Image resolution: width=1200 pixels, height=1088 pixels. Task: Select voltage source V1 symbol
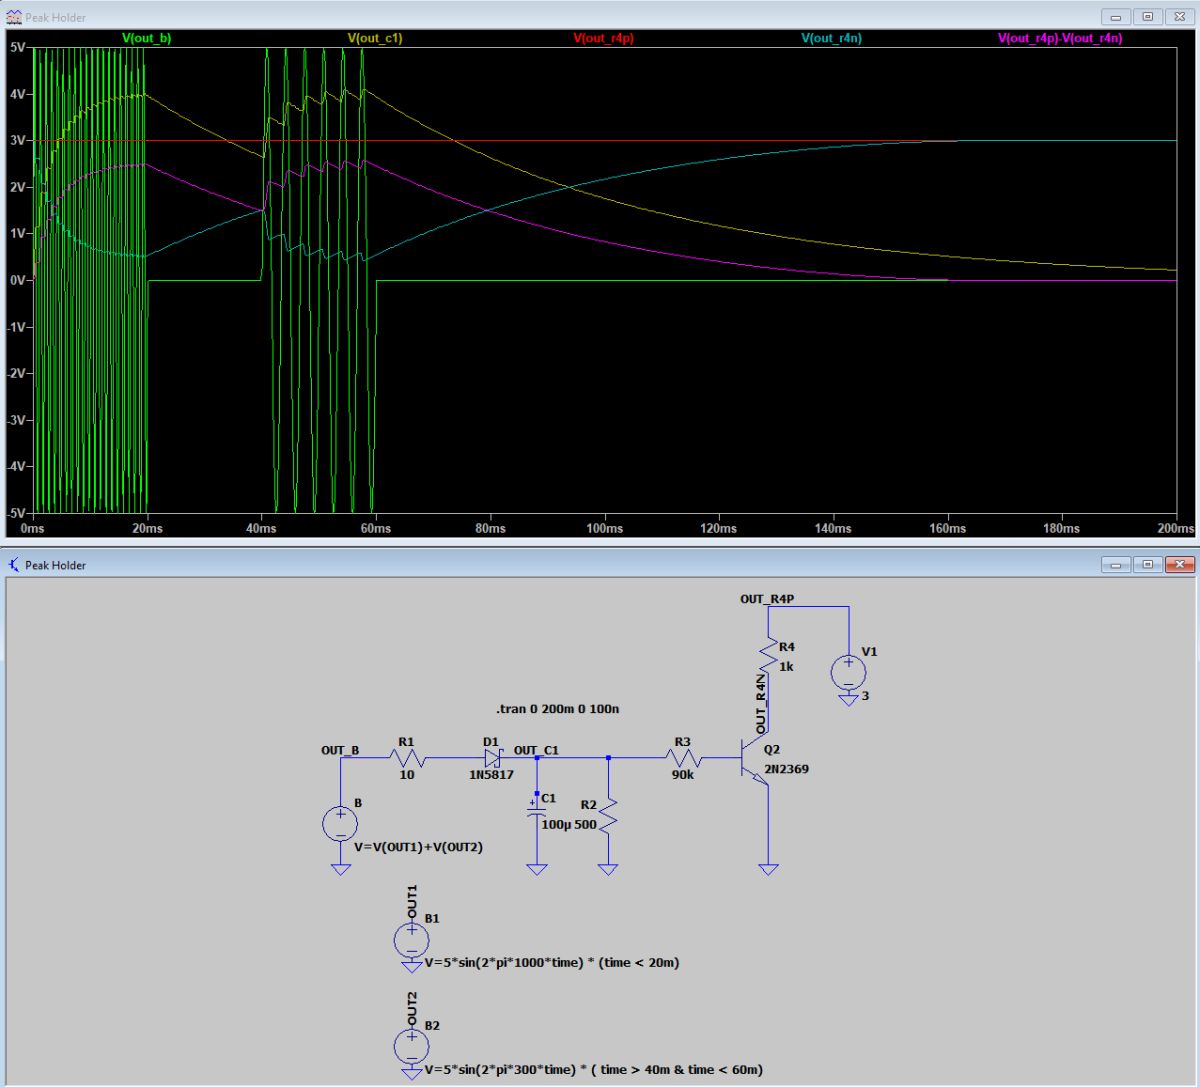point(848,672)
